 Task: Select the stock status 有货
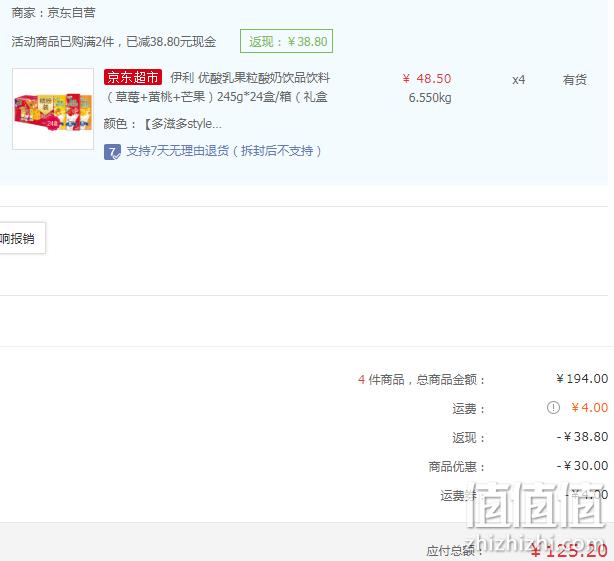point(574,80)
